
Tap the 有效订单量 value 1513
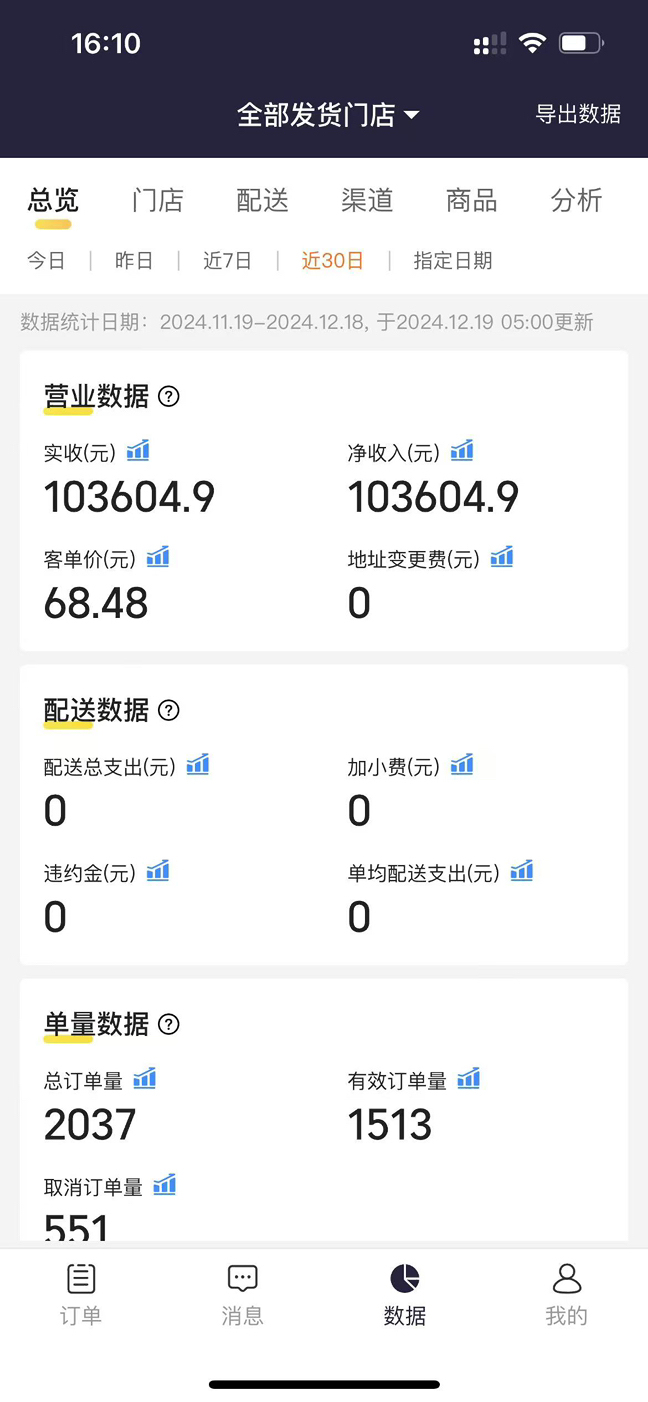pyautogui.click(x=391, y=1125)
